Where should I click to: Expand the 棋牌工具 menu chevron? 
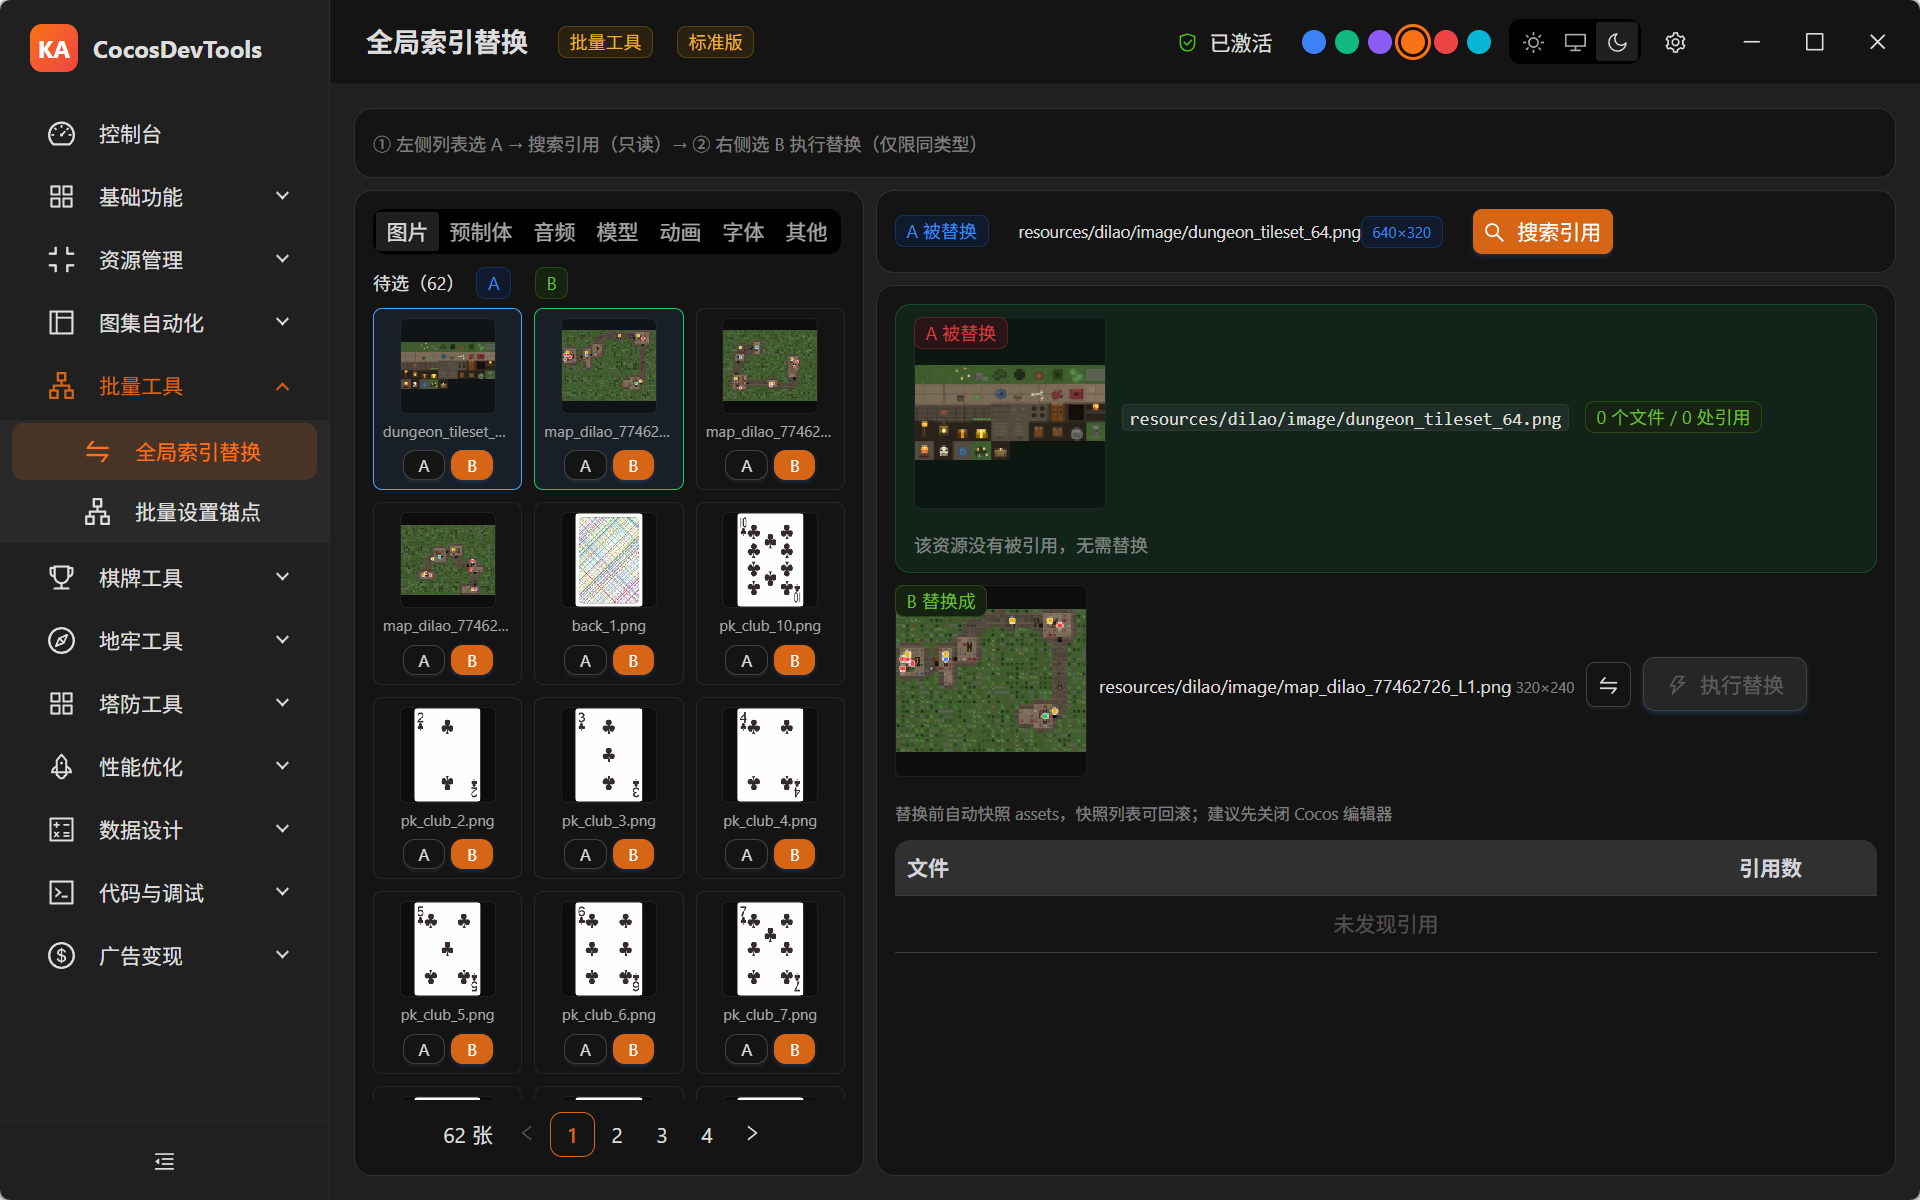point(283,577)
